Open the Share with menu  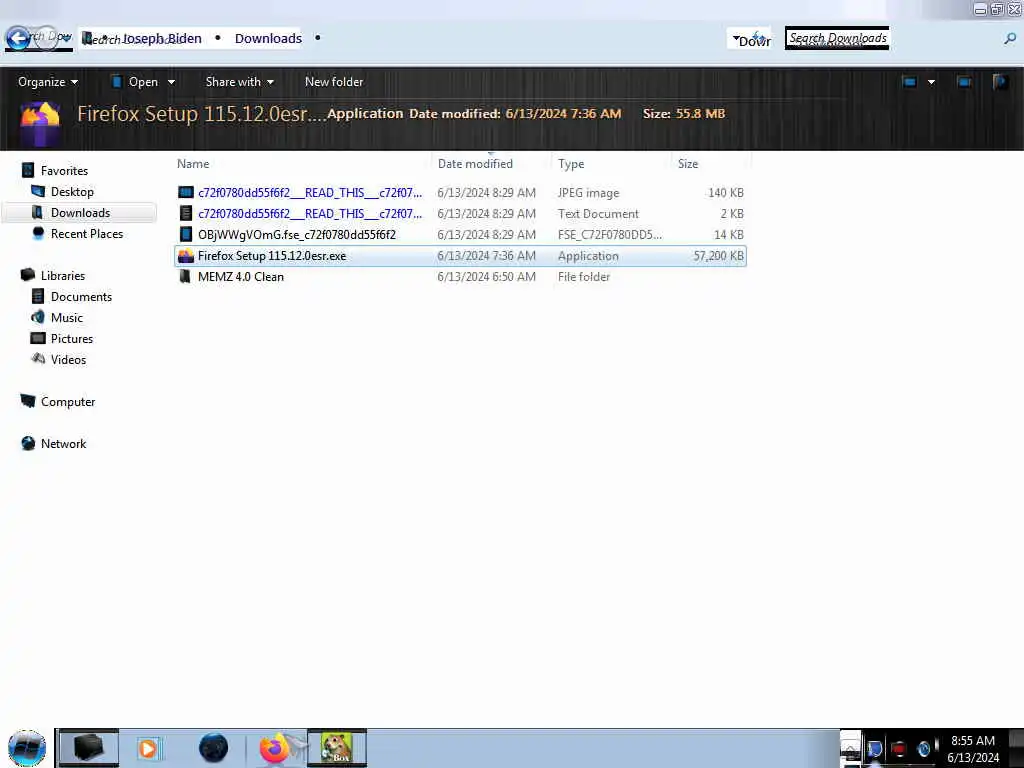[240, 82]
